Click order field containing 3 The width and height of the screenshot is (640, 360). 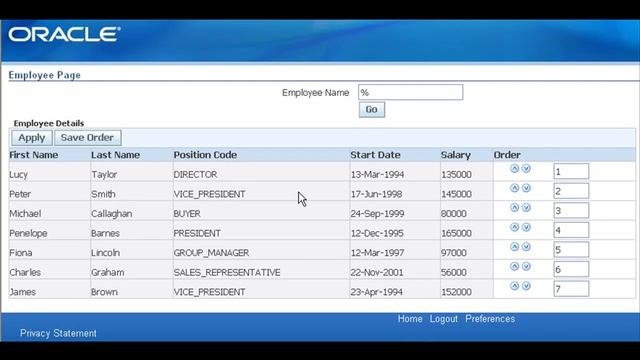[571, 211]
